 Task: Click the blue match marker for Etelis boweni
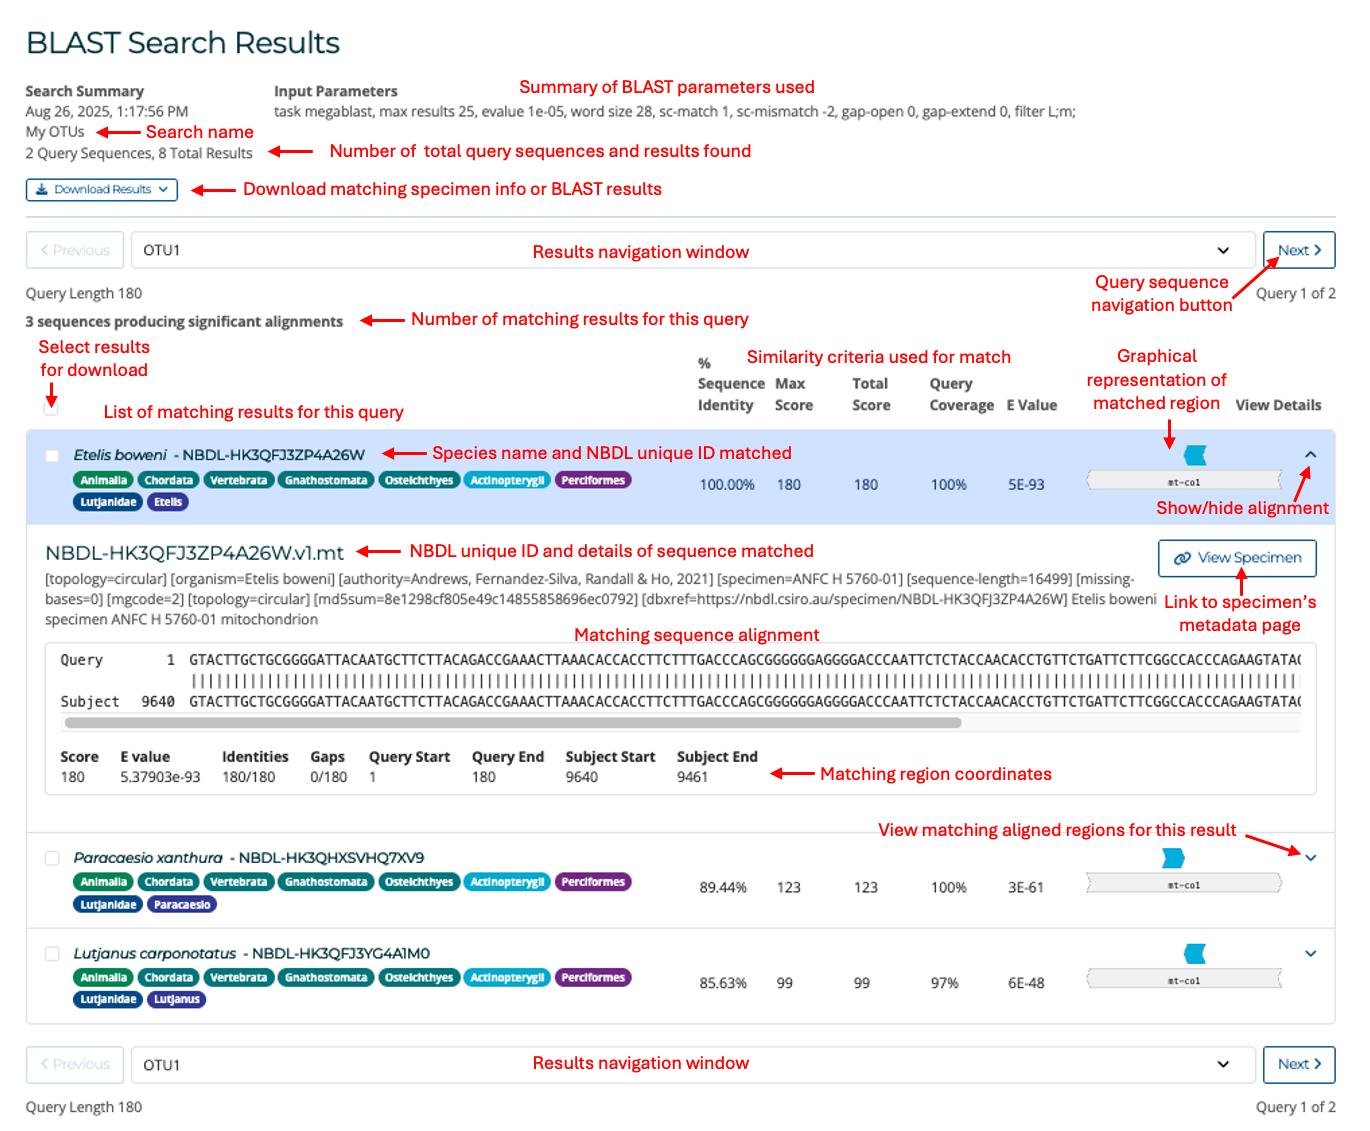pyautogui.click(x=1194, y=456)
